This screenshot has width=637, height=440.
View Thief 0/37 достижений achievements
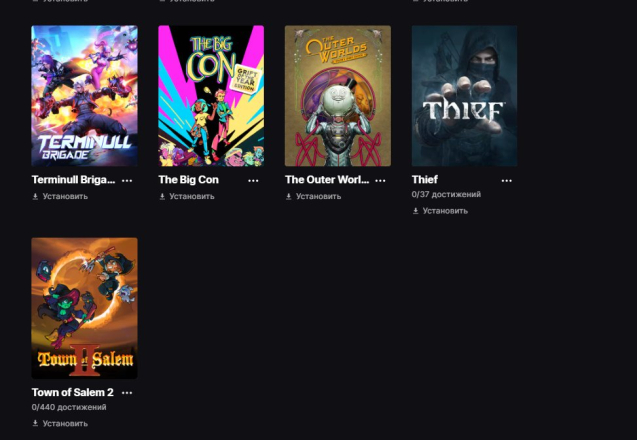[x=446, y=195]
